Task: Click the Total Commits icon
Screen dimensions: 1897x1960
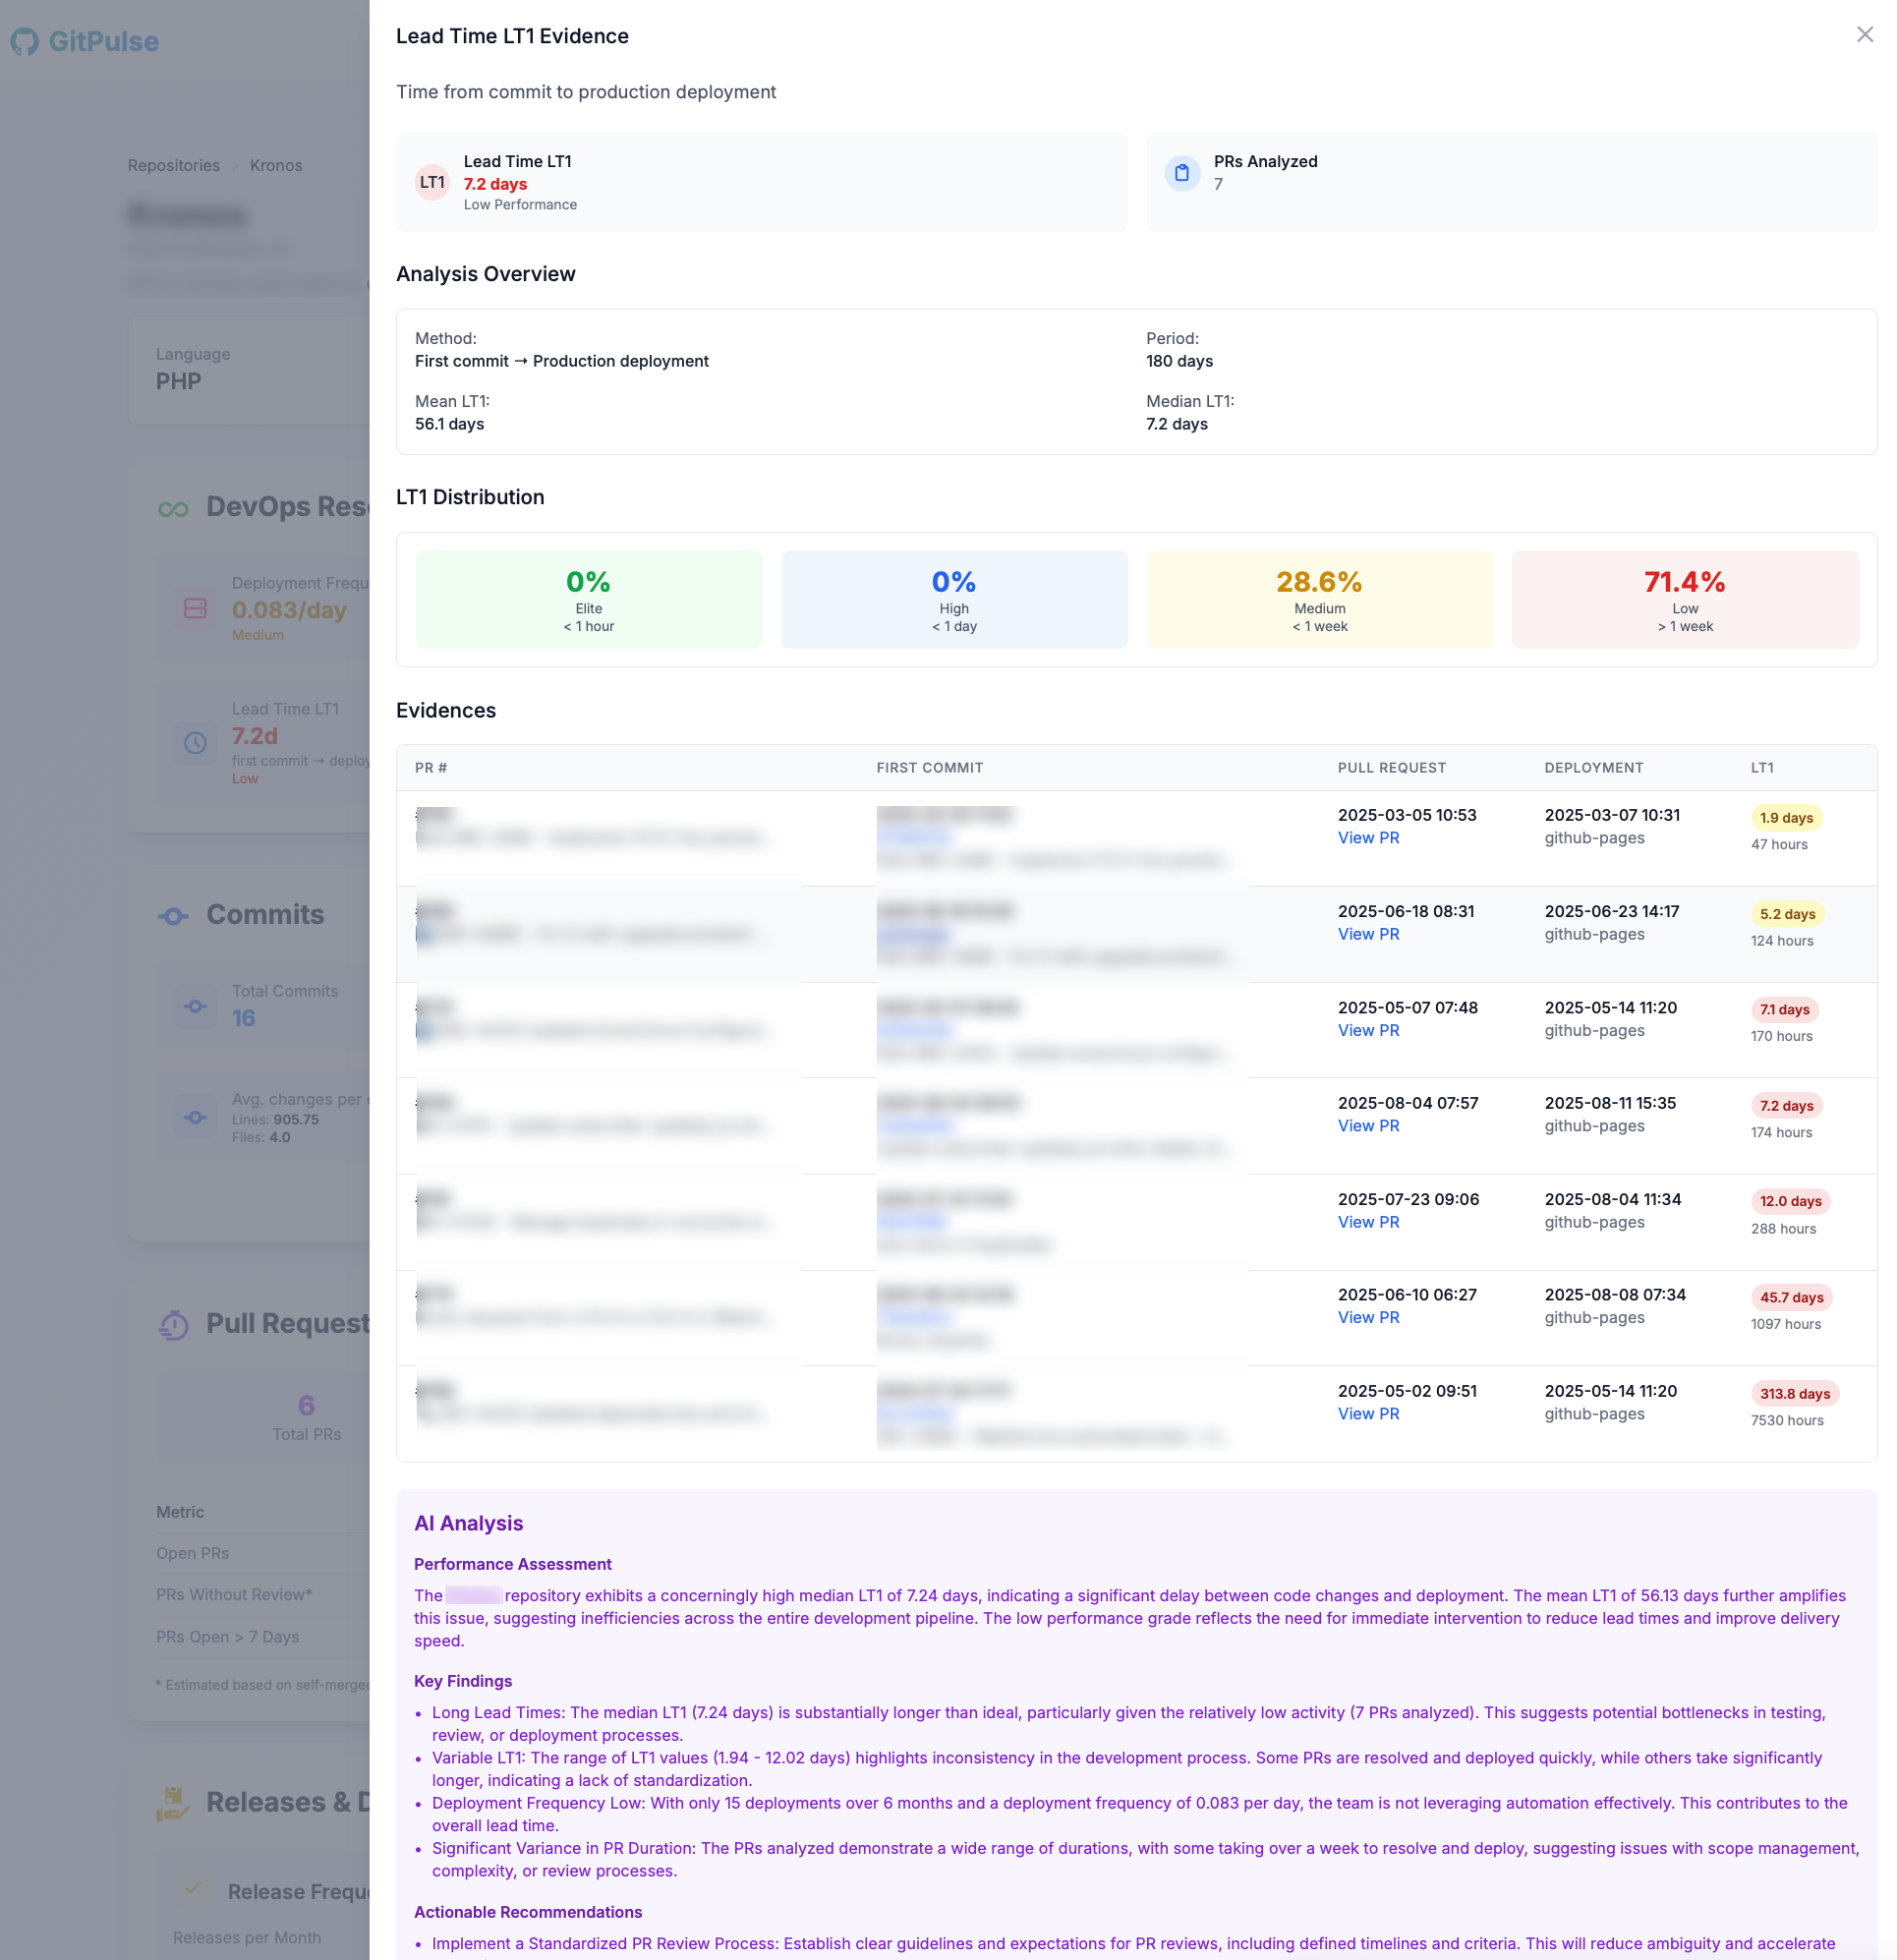Action: tap(195, 1006)
